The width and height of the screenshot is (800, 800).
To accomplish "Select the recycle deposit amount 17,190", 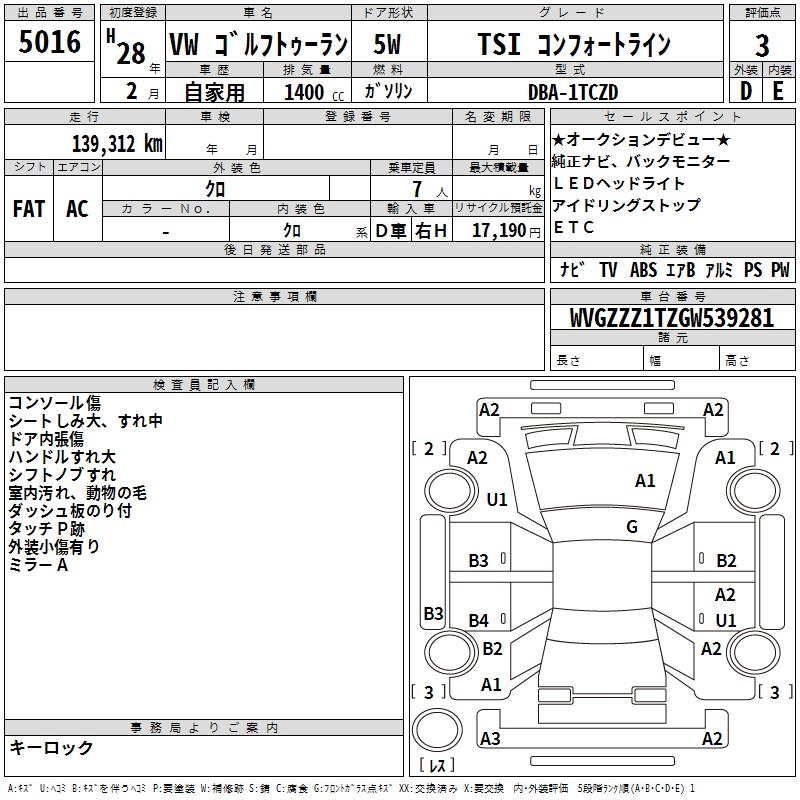I will [x=498, y=231].
